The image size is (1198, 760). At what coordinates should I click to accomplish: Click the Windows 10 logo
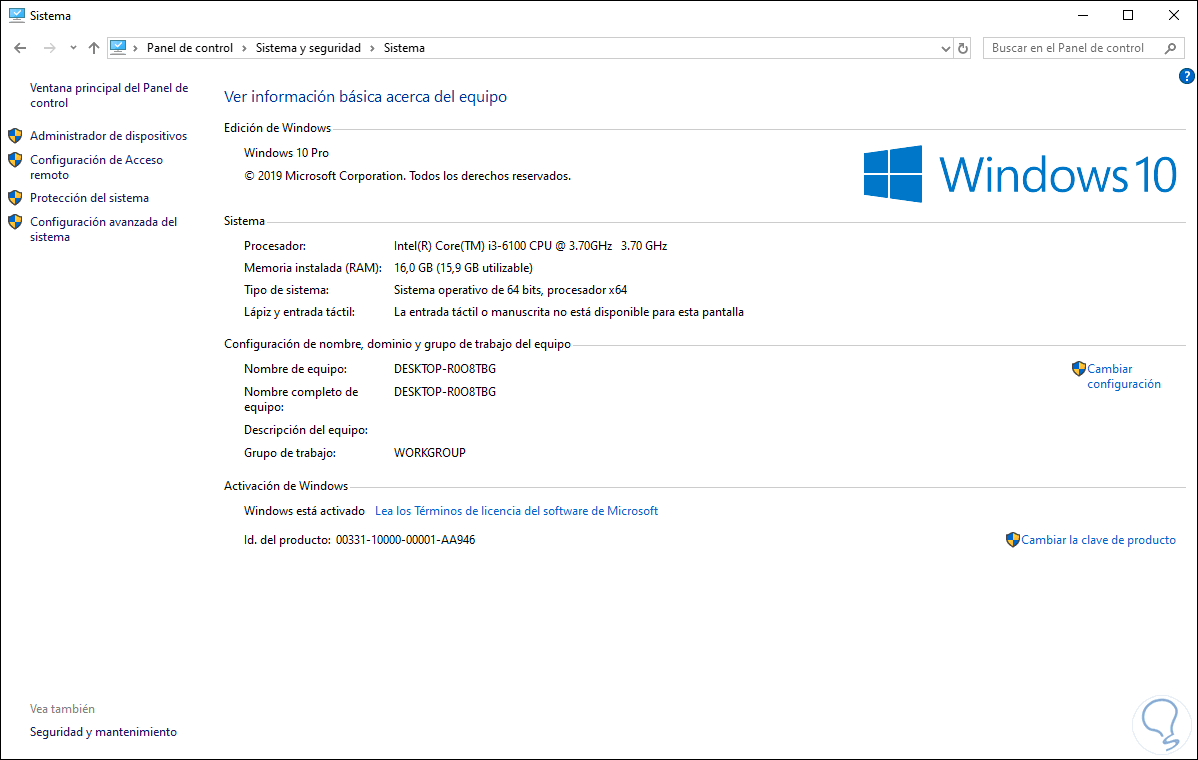coord(1020,174)
